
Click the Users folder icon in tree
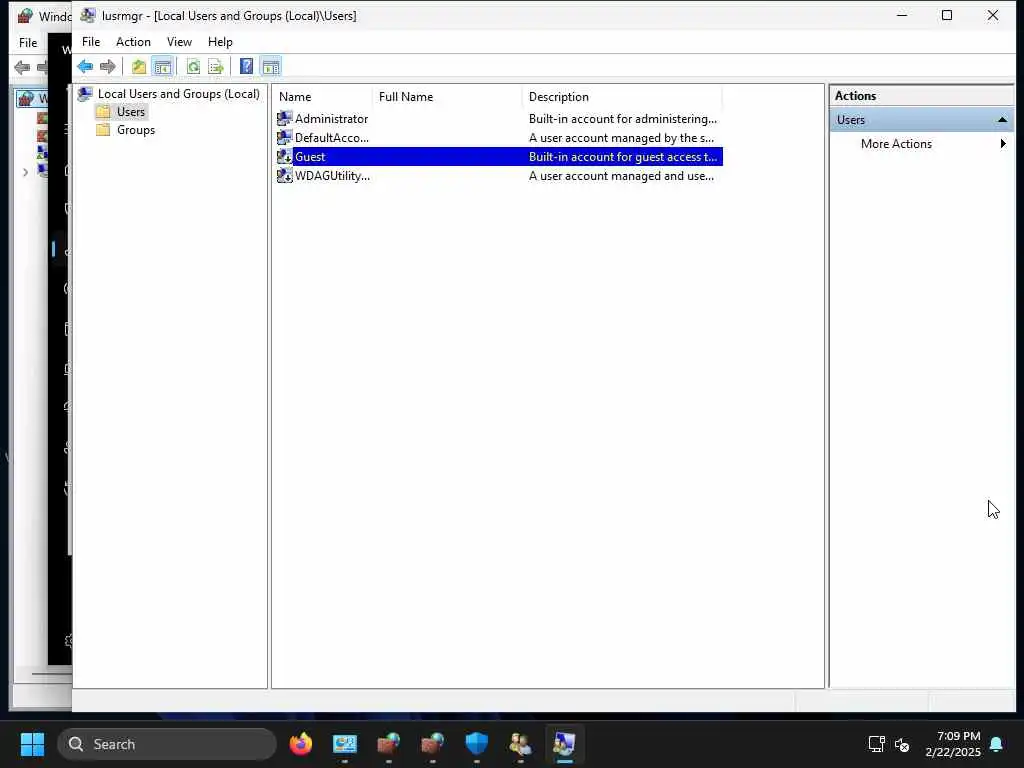point(103,112)
